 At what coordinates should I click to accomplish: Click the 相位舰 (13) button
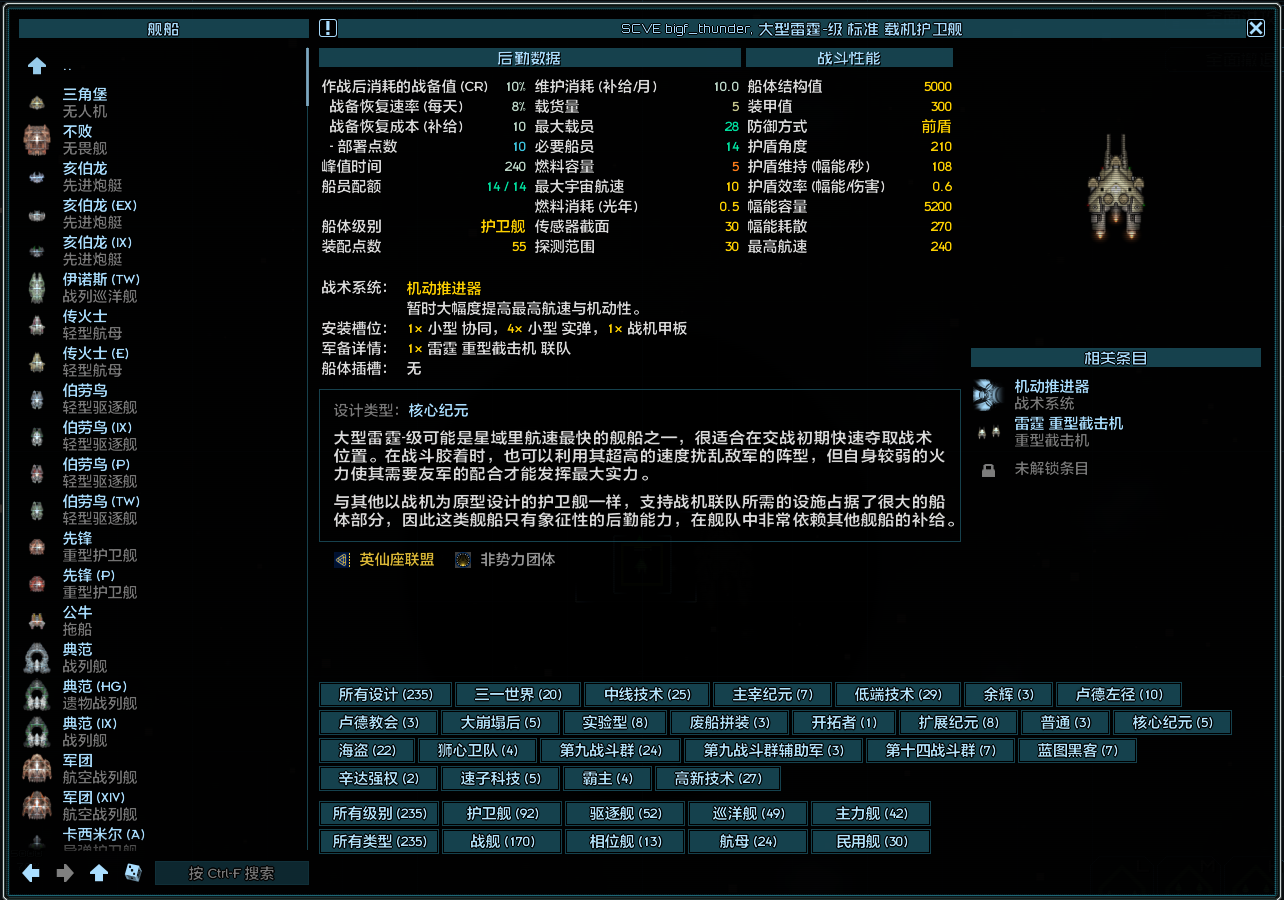pos(625,842)
